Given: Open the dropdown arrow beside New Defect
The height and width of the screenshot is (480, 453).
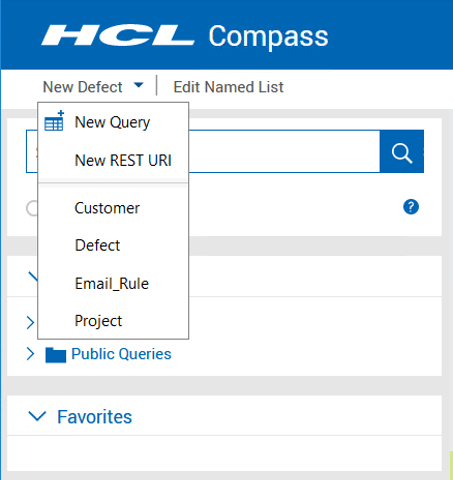Looking at the screenshot, I should coord(139,85).
